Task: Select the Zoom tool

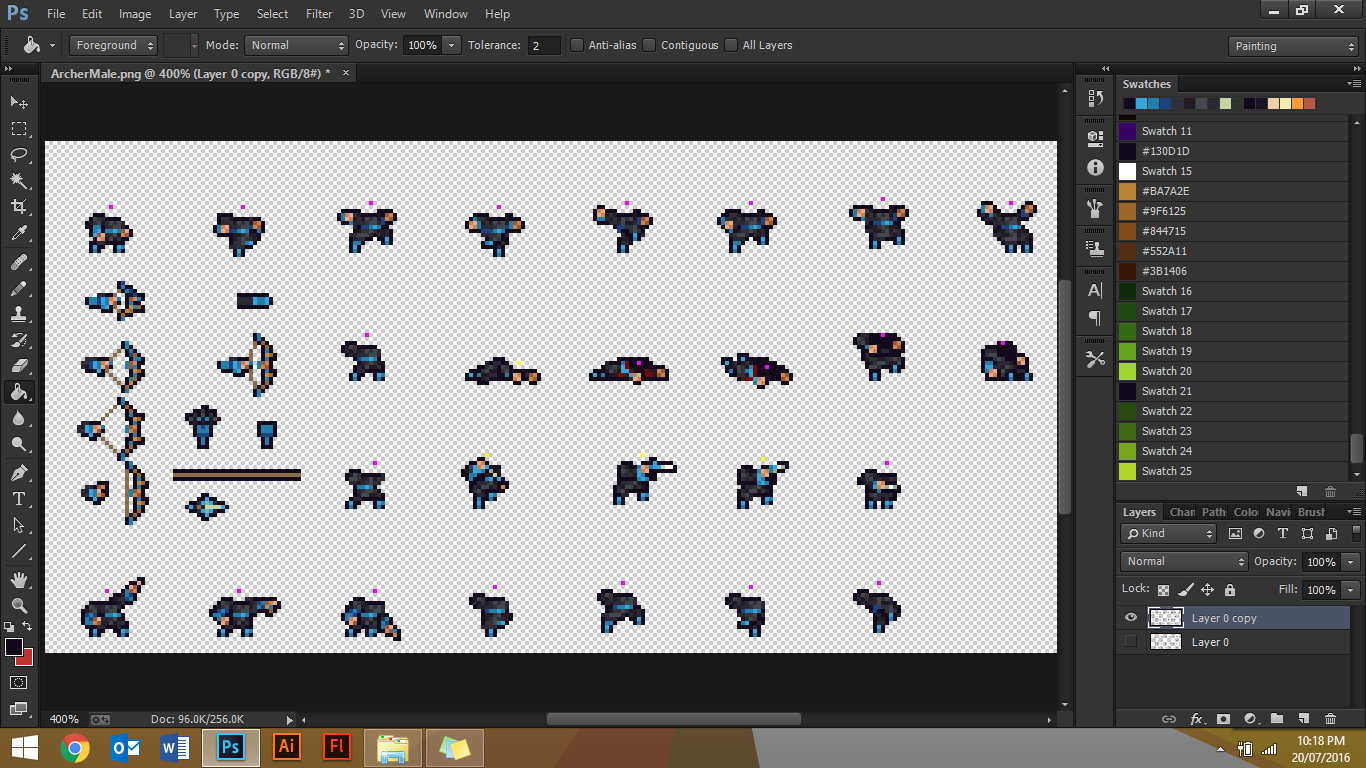Action: pyautogui.click(x=19, y=606)
